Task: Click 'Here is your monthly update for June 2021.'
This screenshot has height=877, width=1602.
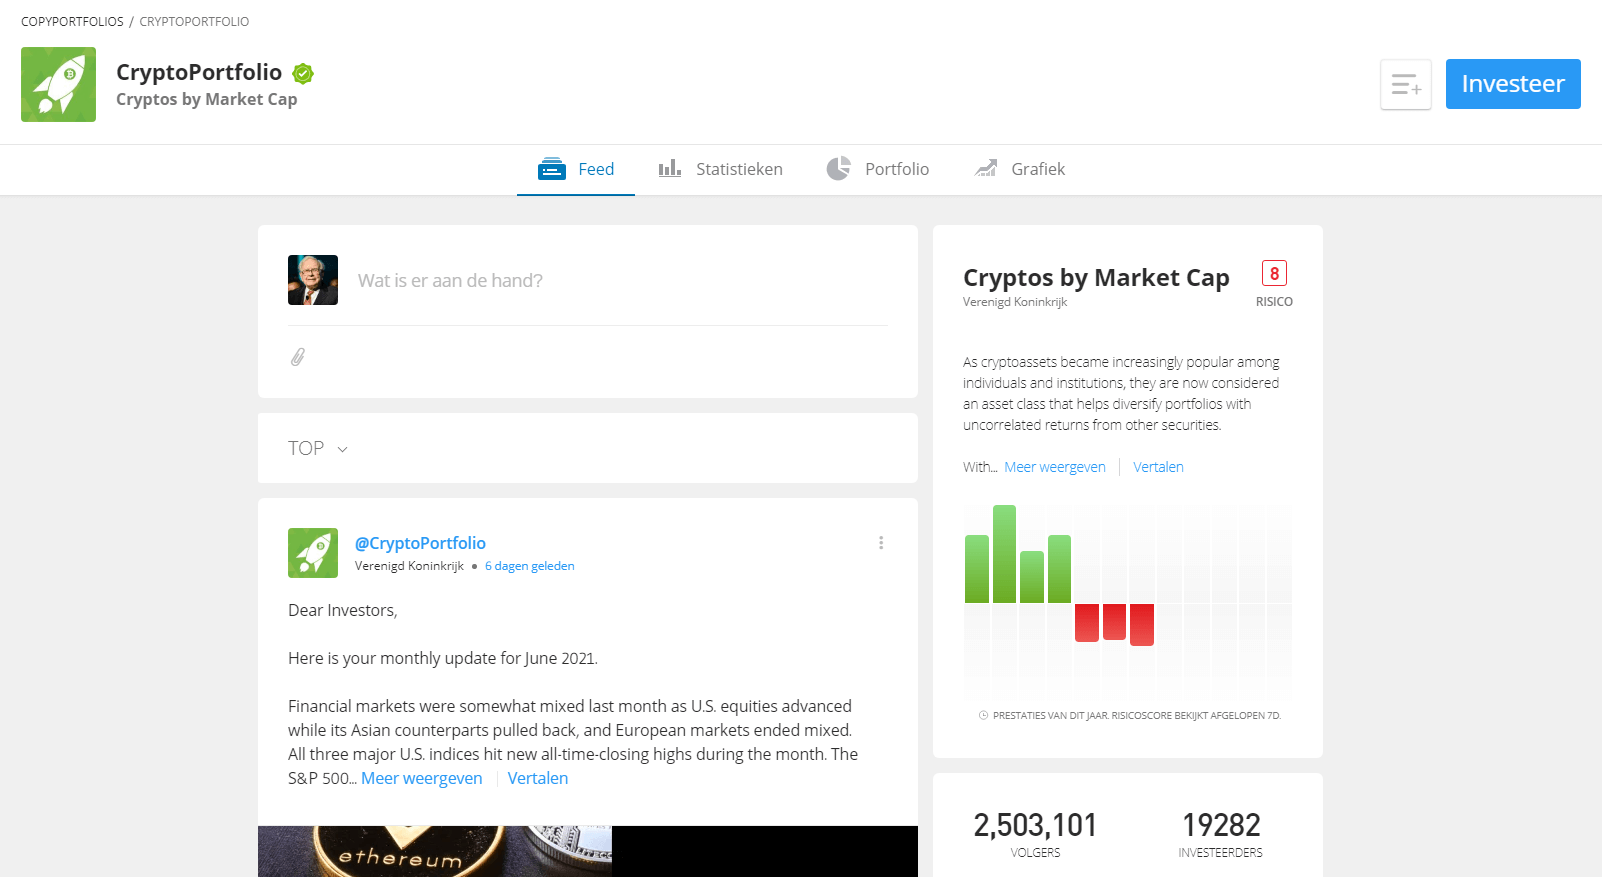Action: [x=443, y=658]
